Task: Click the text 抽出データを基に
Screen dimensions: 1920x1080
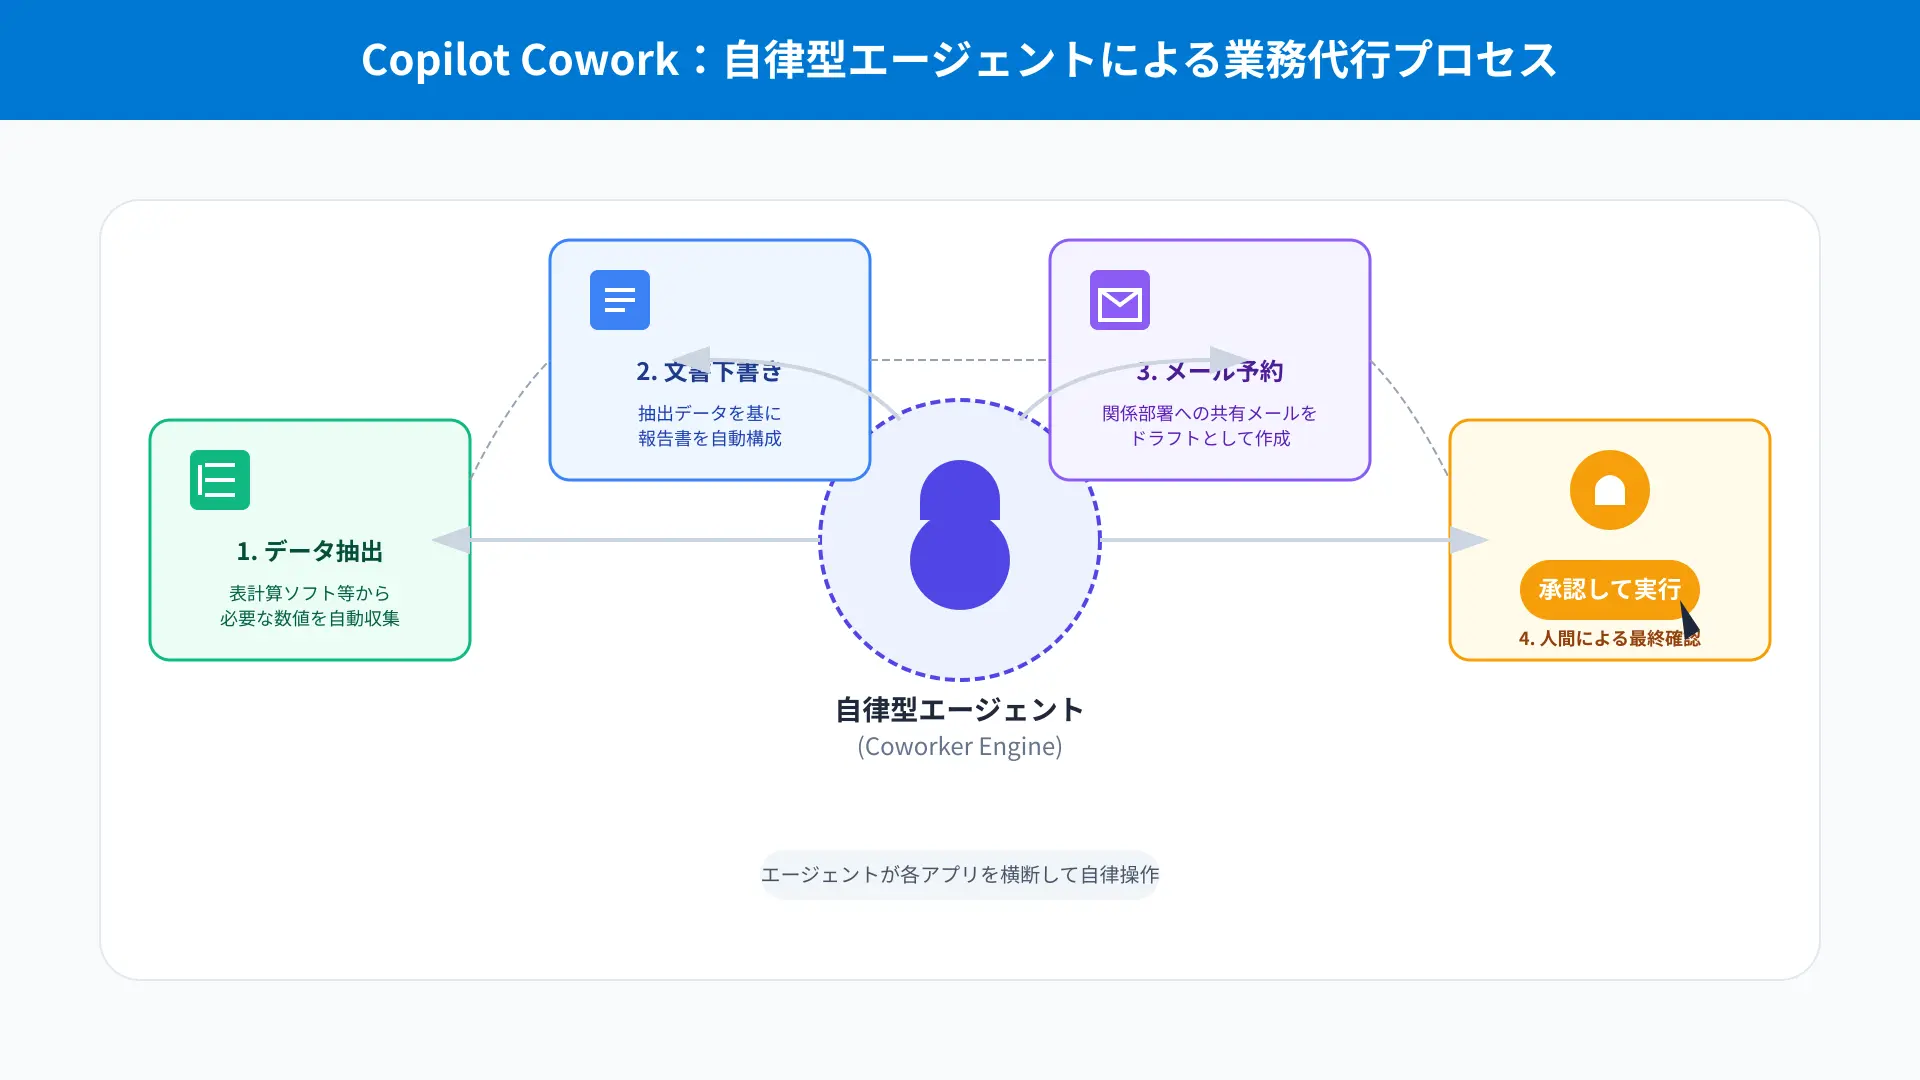Action: (x=710, y=413)
